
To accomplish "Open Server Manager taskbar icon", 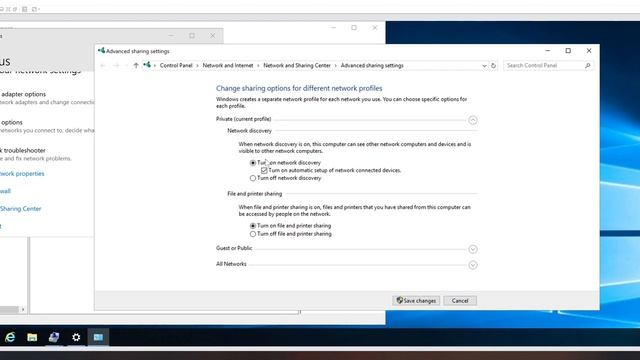I will point(54,337).
